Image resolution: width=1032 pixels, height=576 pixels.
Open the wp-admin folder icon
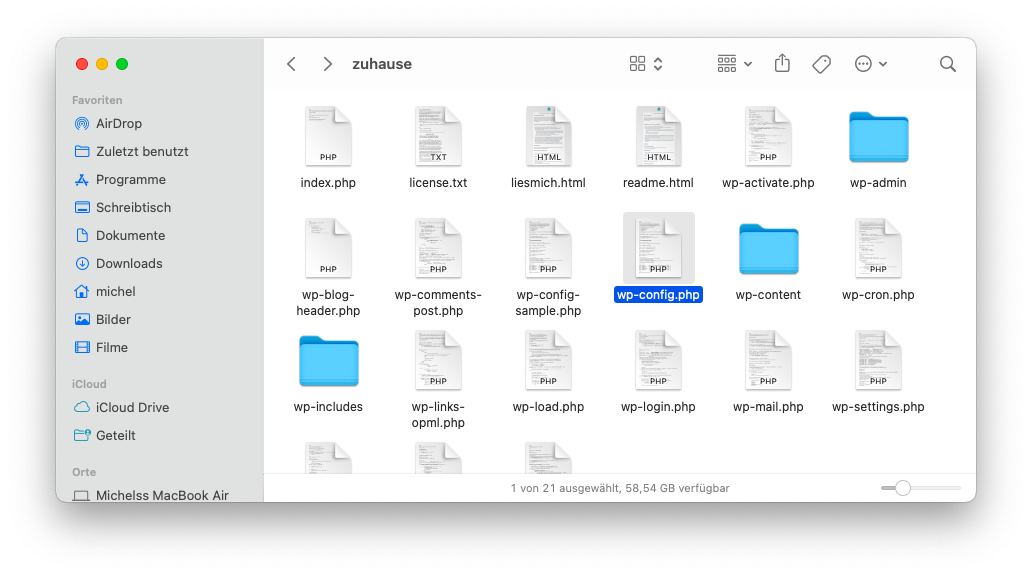(x=878, y=137)
